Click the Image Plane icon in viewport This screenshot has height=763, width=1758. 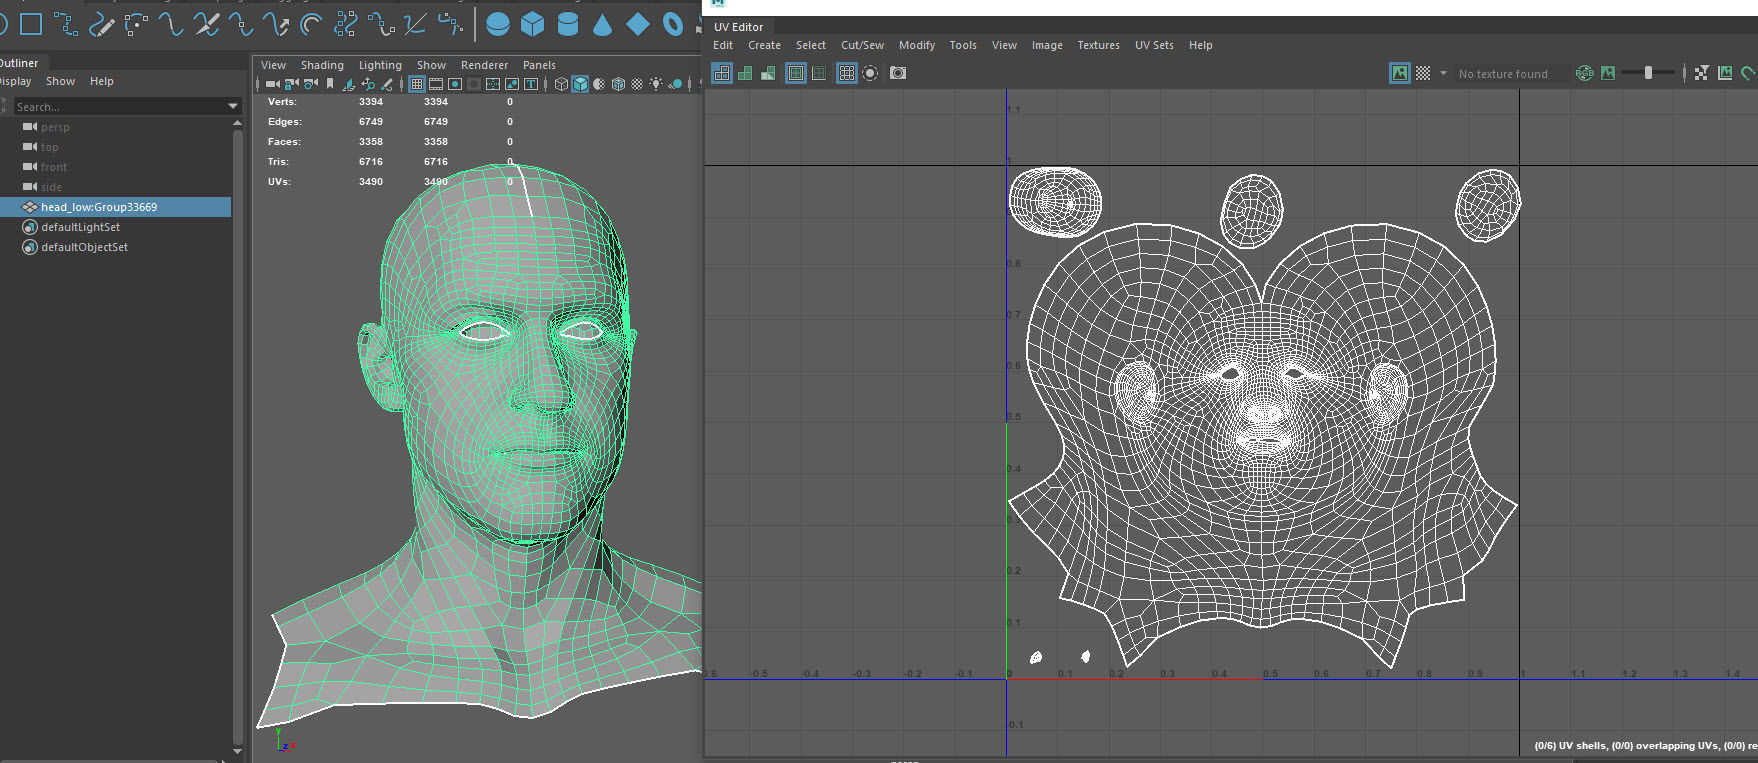349,84
